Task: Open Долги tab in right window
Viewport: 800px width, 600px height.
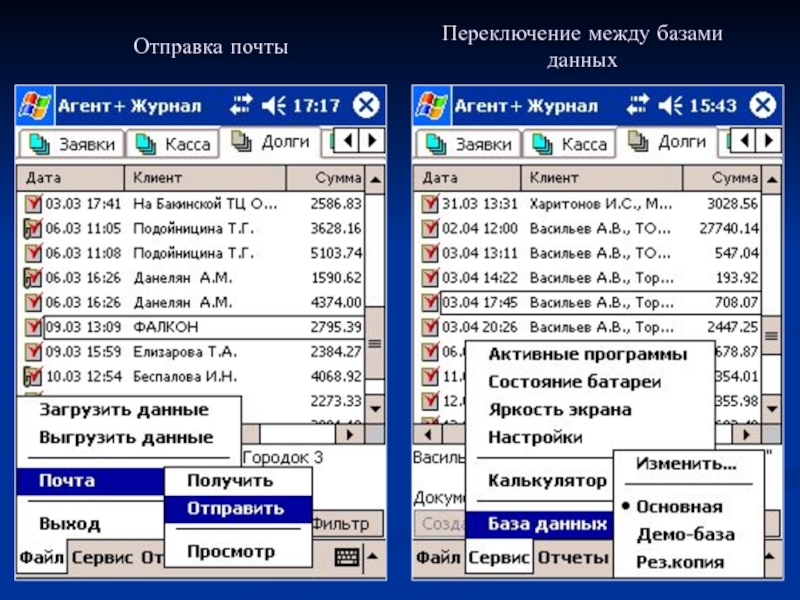Action: (667, 142)
